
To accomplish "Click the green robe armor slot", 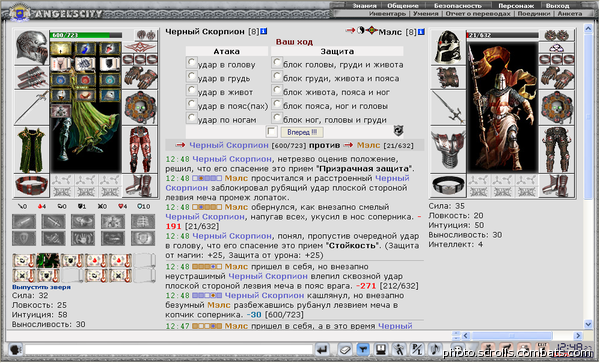I will [32, 150].
